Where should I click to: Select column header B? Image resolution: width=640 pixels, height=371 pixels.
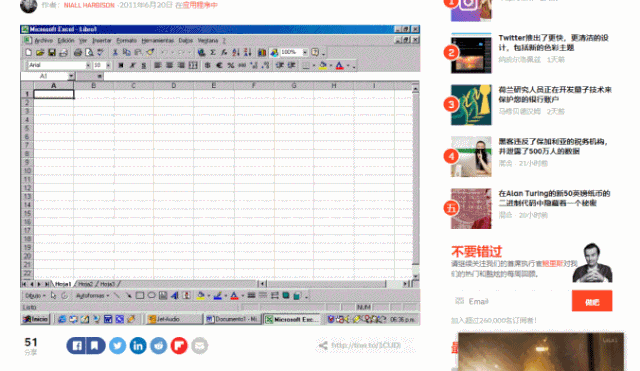93,85
